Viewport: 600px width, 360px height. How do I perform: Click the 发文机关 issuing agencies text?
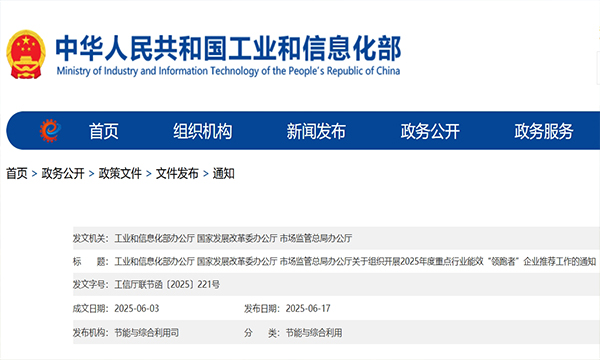(x=233, y=238)
